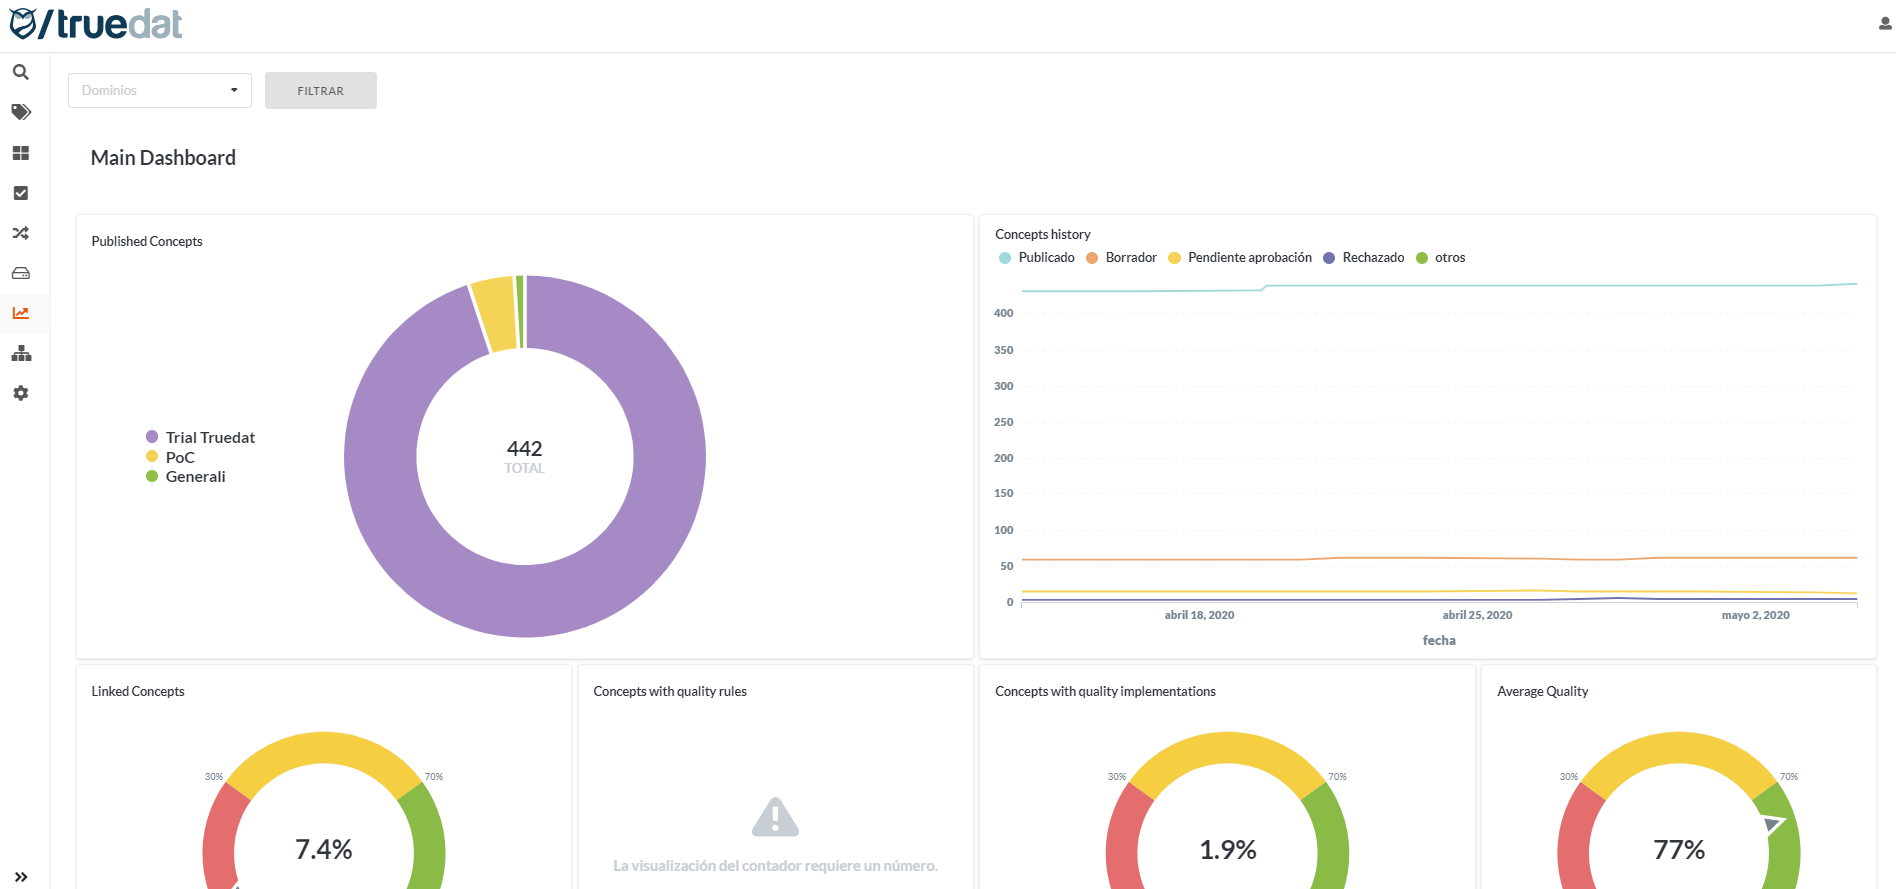1896x889 pixels.
Task: Click the purple Trial Truedat legend swatch
Action: pyautogui.click(x=152, y=437)
